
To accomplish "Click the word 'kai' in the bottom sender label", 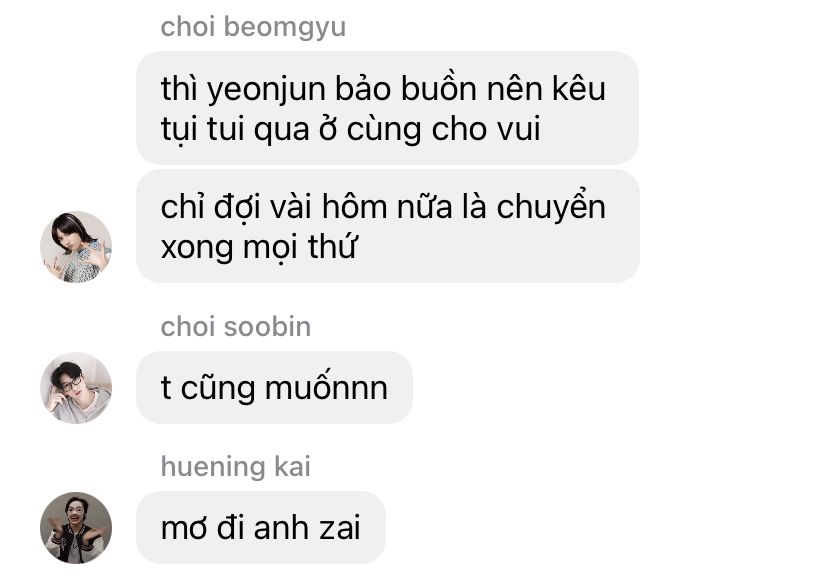I will pos(292,467).
